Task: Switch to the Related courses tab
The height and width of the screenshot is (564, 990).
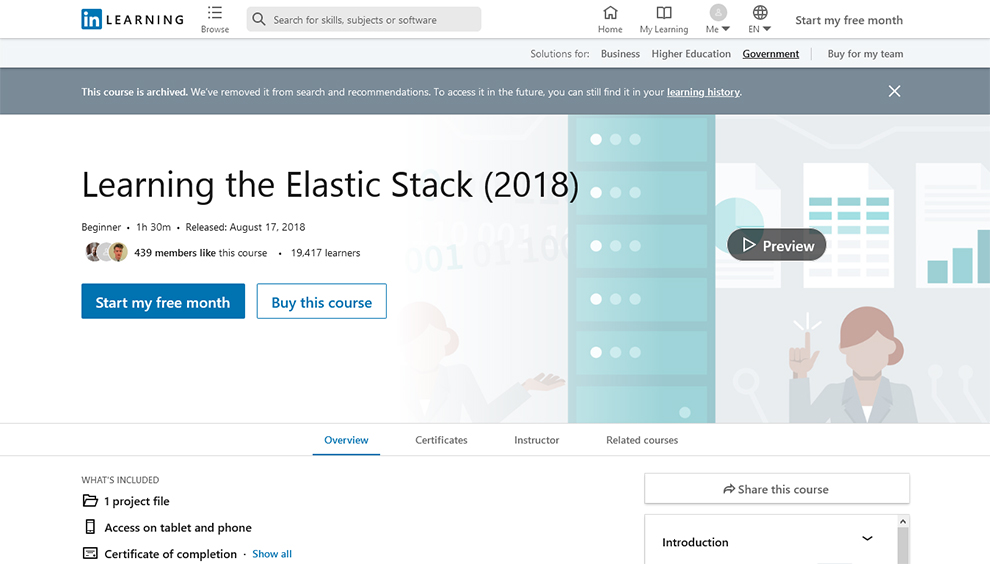Action: point(642,440)
